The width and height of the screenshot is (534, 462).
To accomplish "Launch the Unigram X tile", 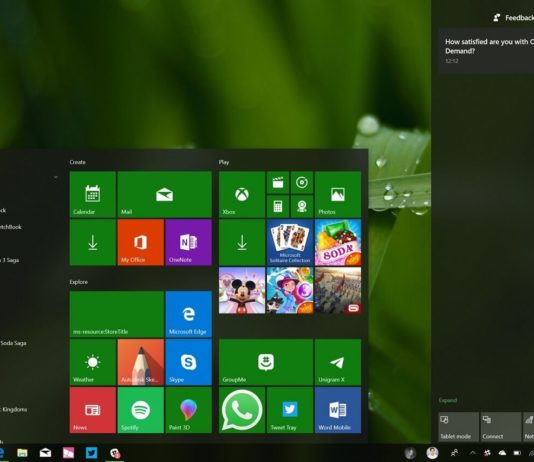I will point(338,362).
